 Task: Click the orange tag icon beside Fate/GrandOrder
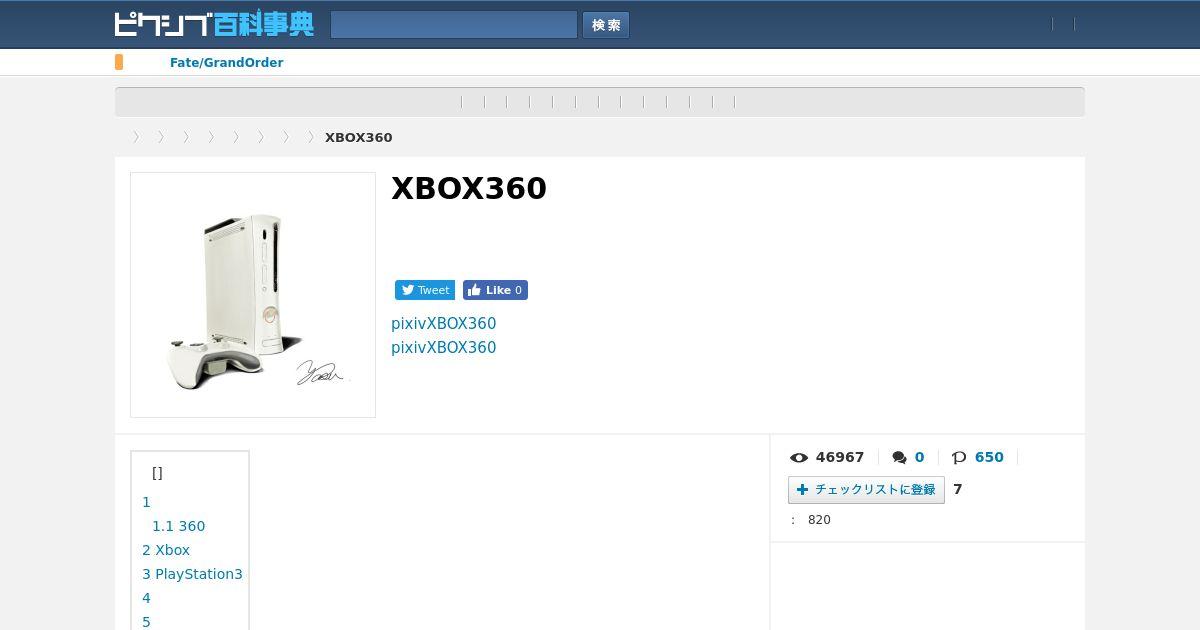[119, 62]
